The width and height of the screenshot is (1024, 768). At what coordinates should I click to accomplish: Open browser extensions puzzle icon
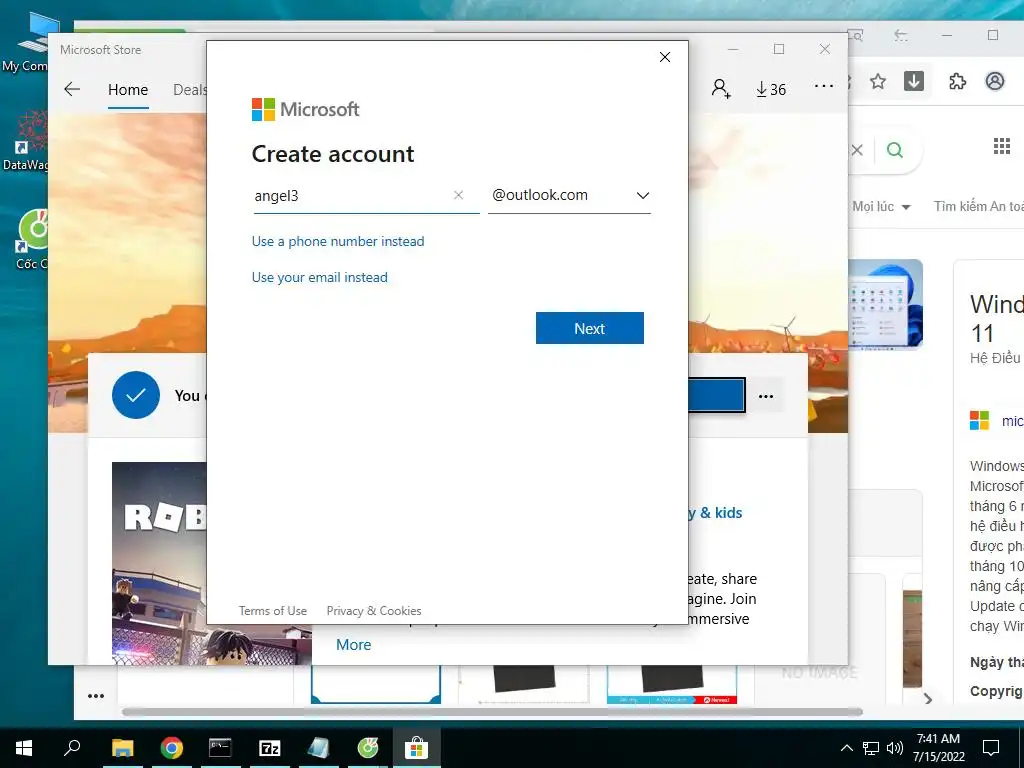pyautogui.click(x=957, y=82)
